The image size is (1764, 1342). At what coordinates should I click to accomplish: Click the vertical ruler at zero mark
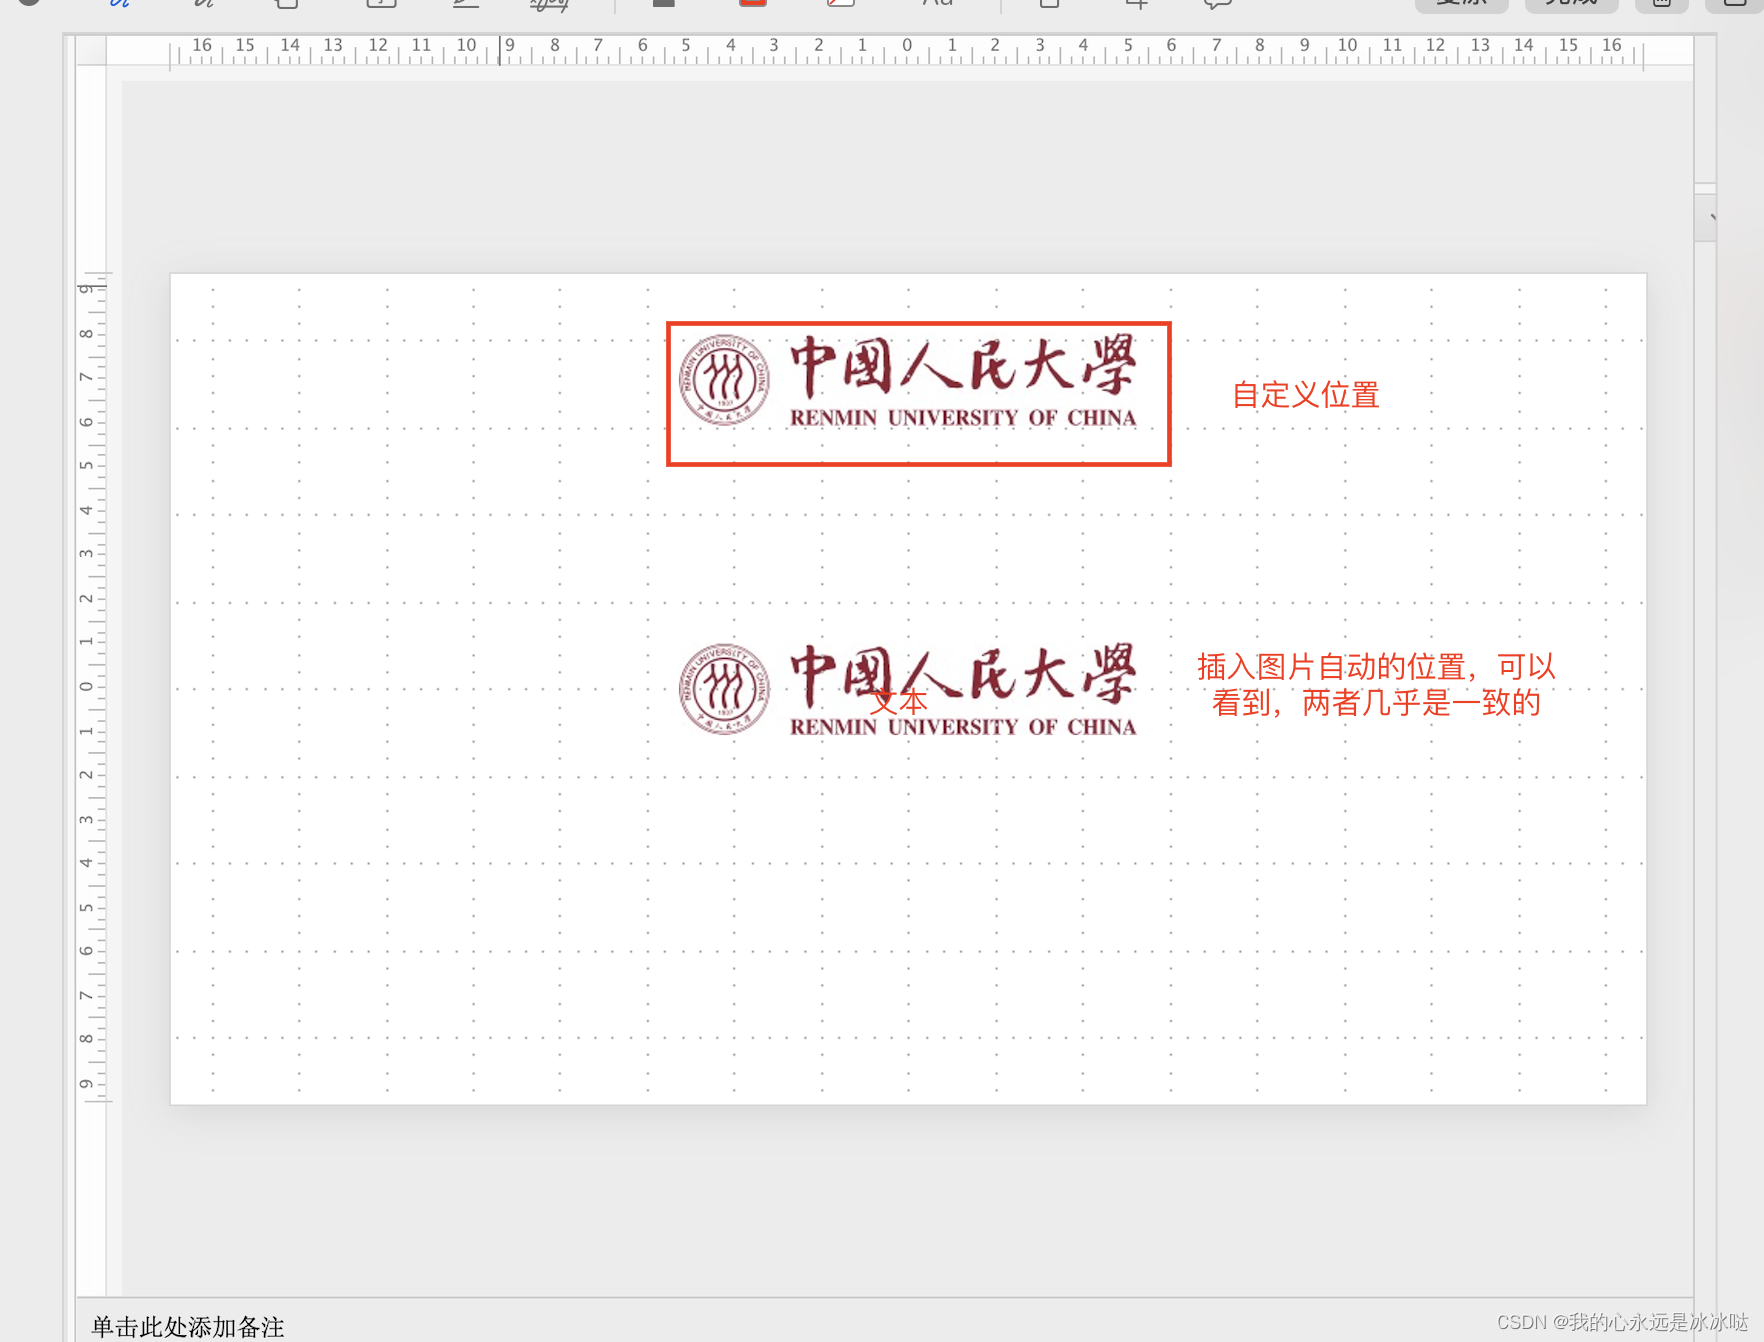pyautogui.click(x=87, y=686)
